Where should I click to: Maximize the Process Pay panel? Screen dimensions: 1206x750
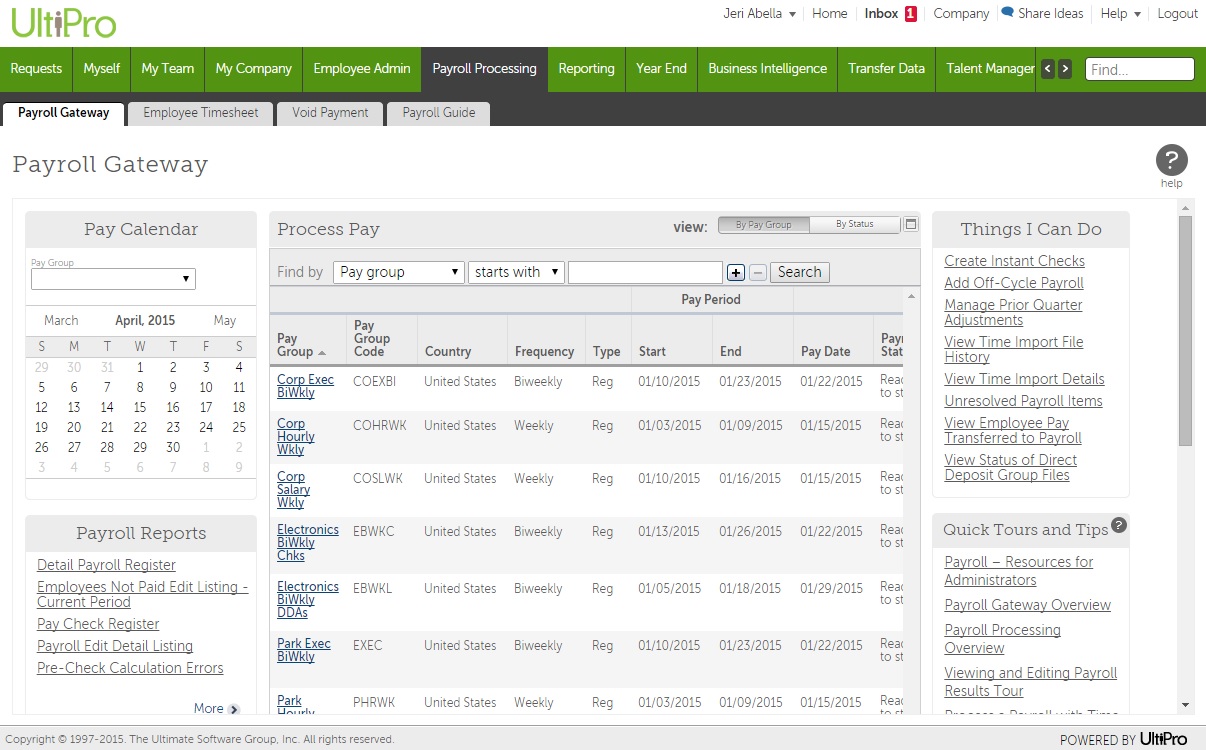911,225
